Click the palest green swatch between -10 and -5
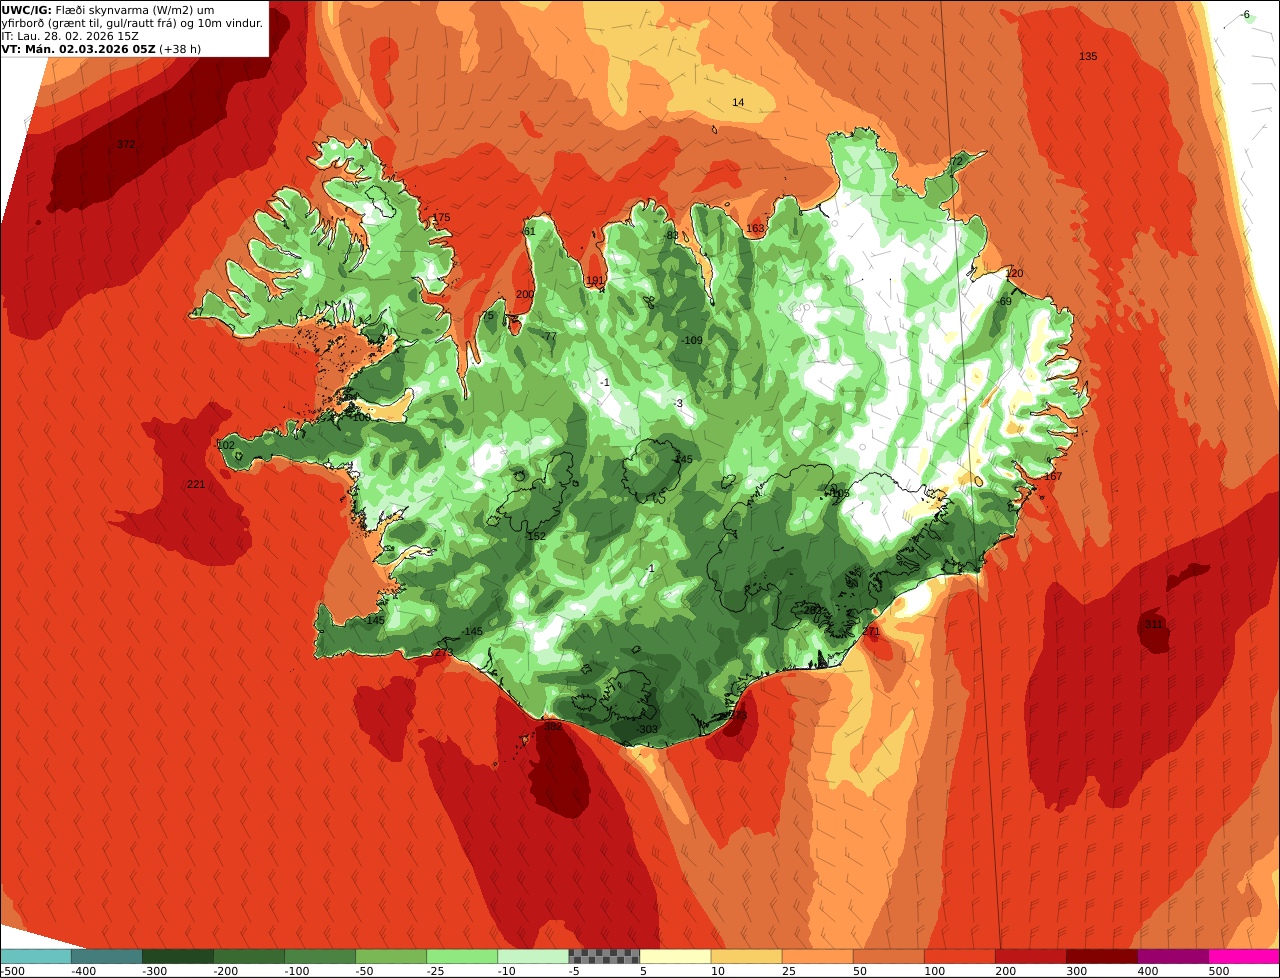The width and height of the screenshot is (1280, 978). 532,956
